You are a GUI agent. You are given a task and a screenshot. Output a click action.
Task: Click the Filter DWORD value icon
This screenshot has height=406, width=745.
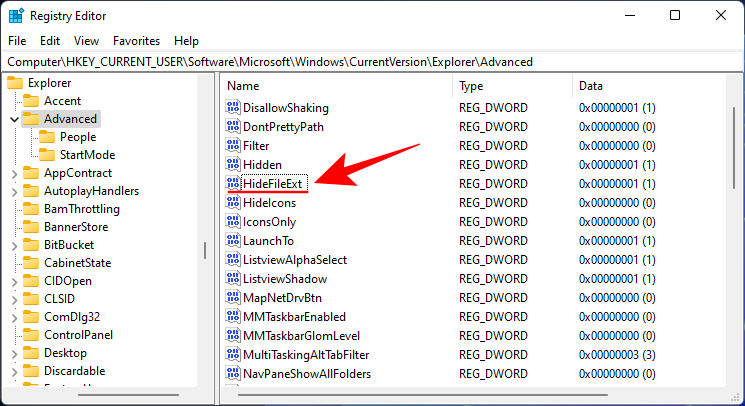pos(233,145)
